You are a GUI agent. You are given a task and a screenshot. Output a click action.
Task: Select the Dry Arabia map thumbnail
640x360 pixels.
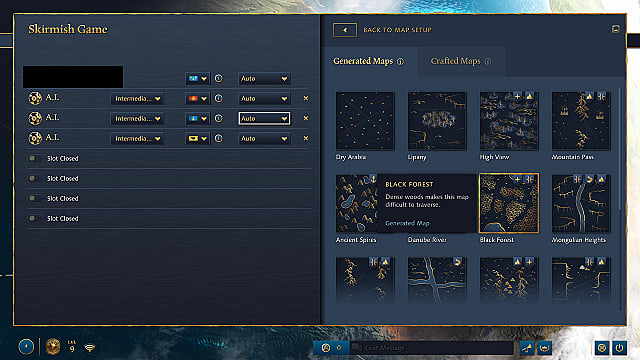pyautogui.click(x=365, y=121)
